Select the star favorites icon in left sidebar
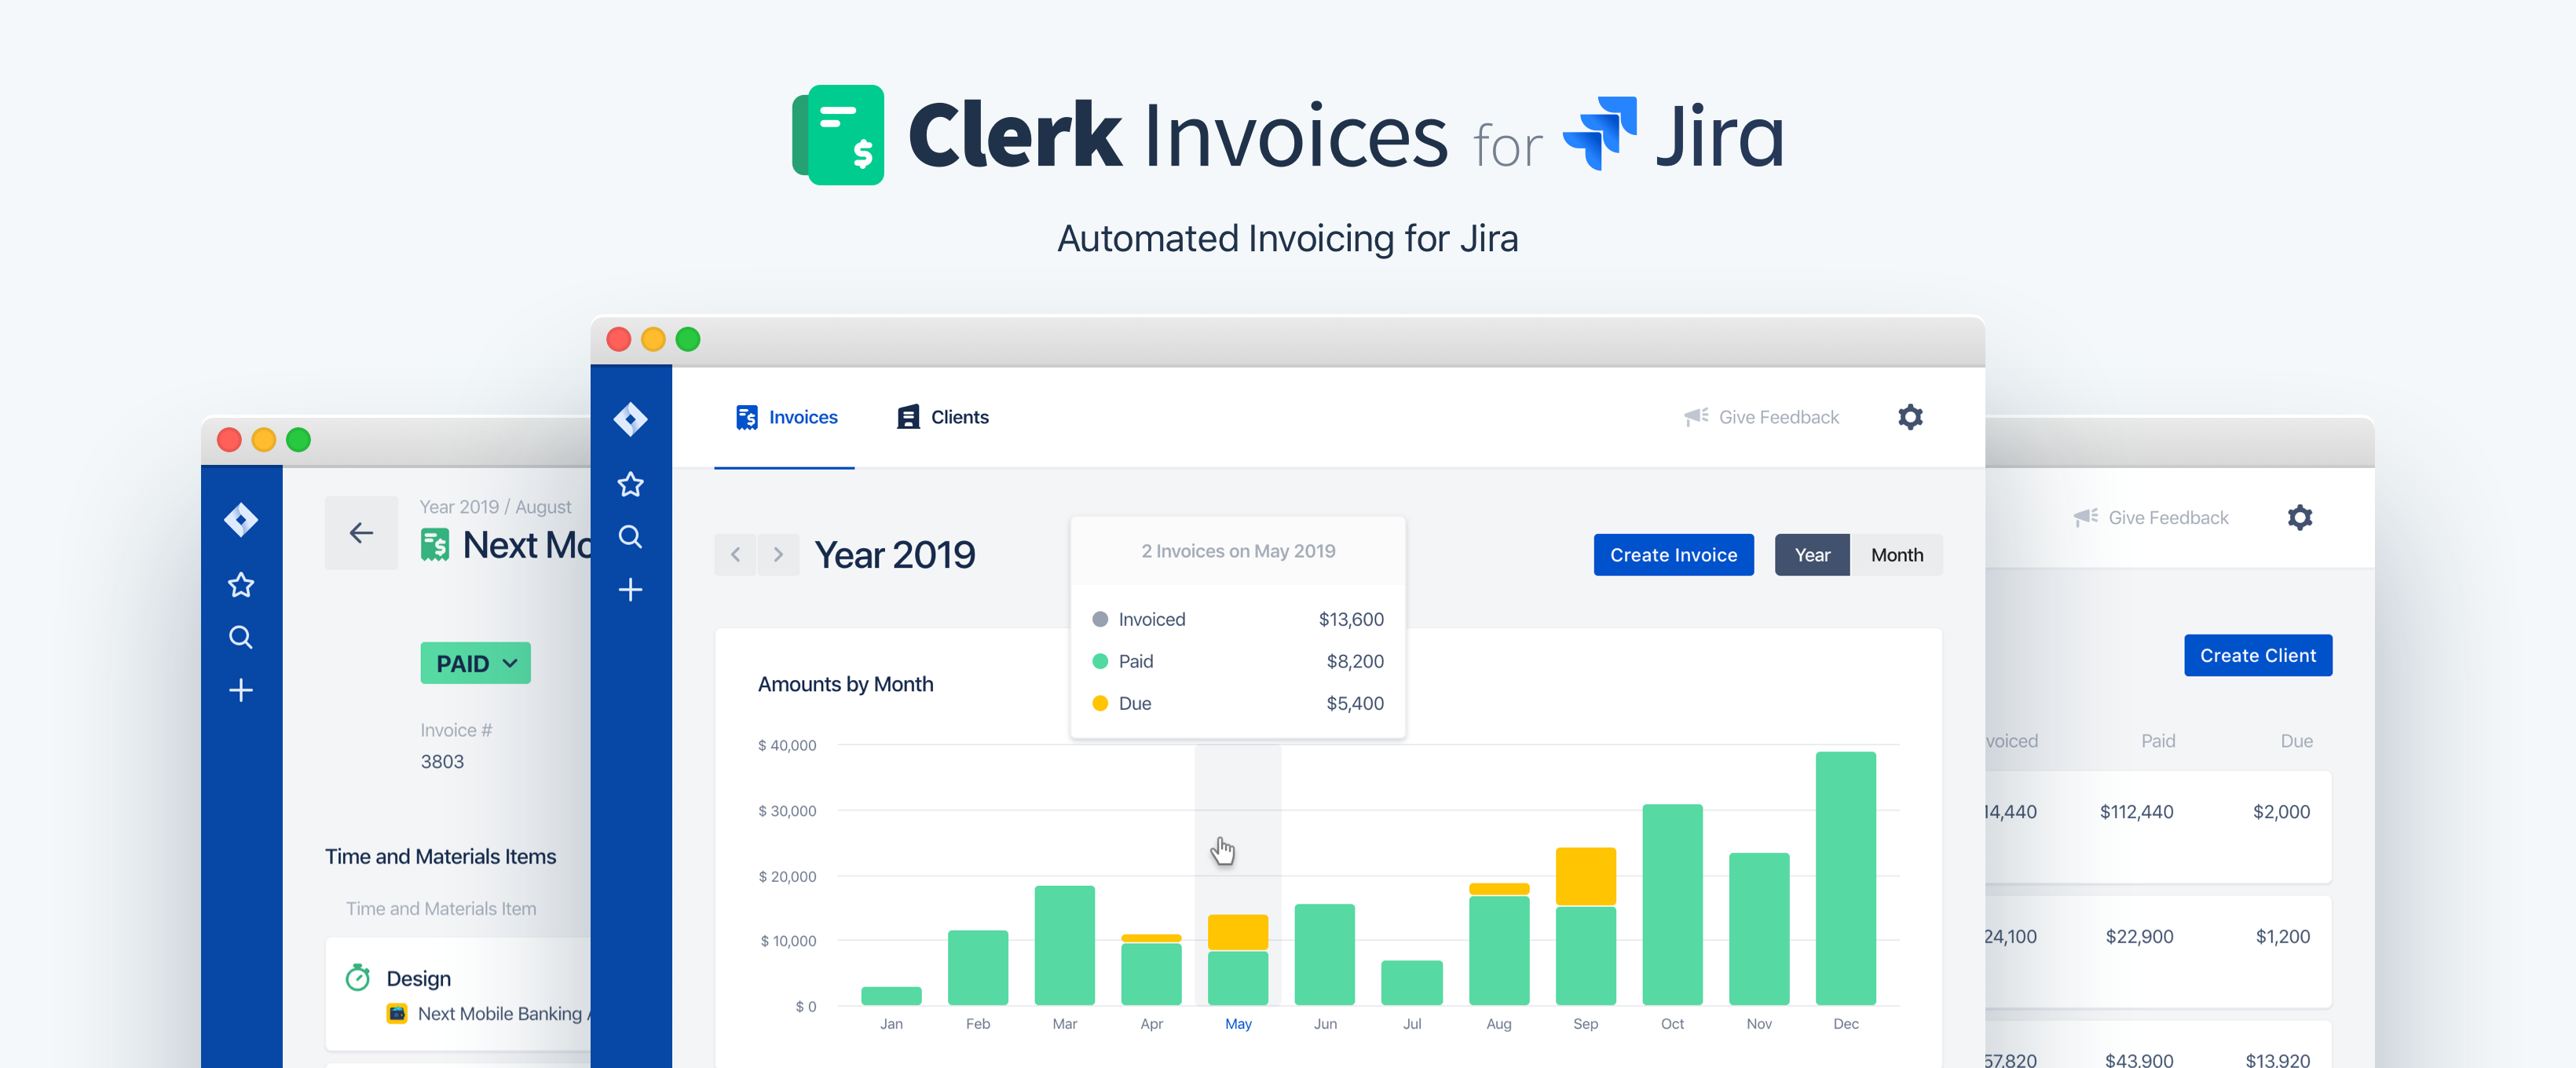This screenshot has height=1068, width=2576. tap(631, 484)
